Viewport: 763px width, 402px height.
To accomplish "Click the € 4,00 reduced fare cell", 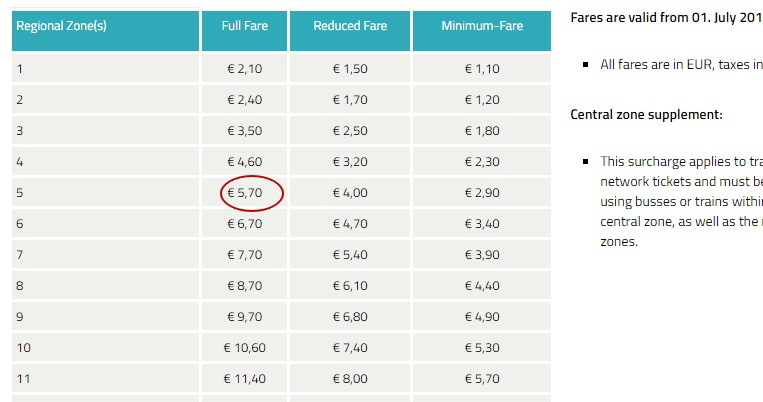I will click(350, 192).
